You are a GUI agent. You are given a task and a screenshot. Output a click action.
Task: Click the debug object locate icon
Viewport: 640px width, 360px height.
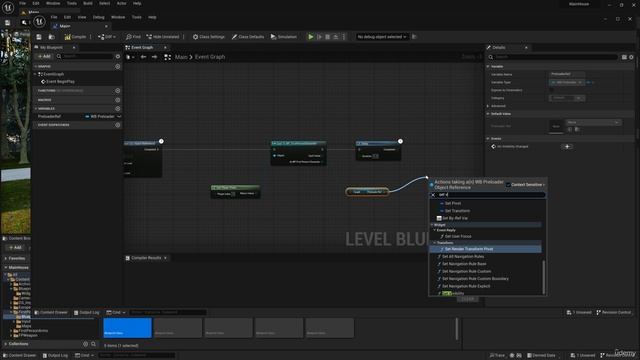(x=414, y=37)
